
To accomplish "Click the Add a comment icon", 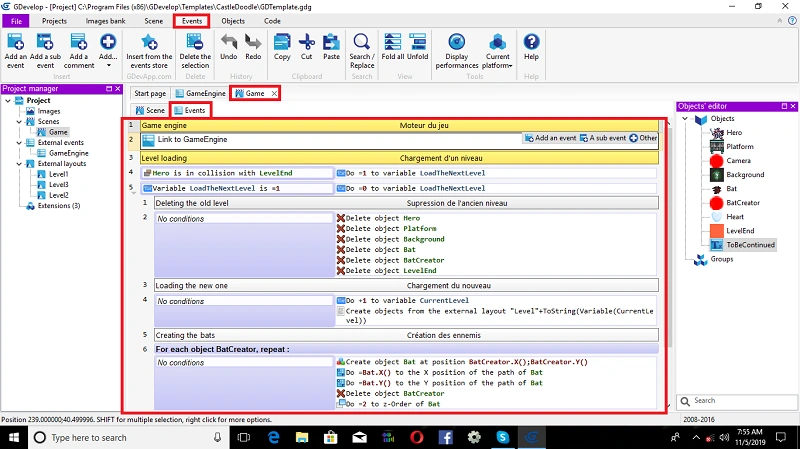I will [79, 42].
